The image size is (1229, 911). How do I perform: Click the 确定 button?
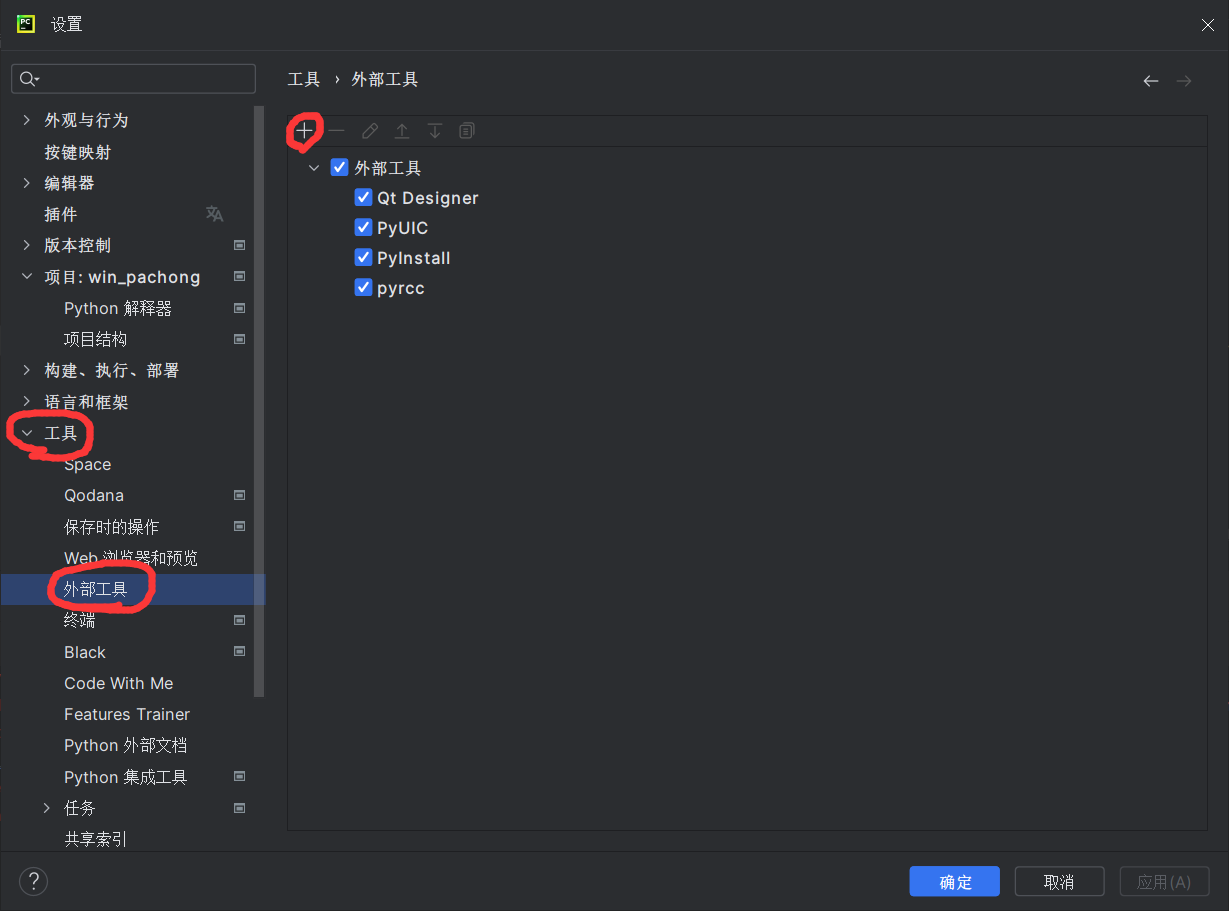coord(954,881)
